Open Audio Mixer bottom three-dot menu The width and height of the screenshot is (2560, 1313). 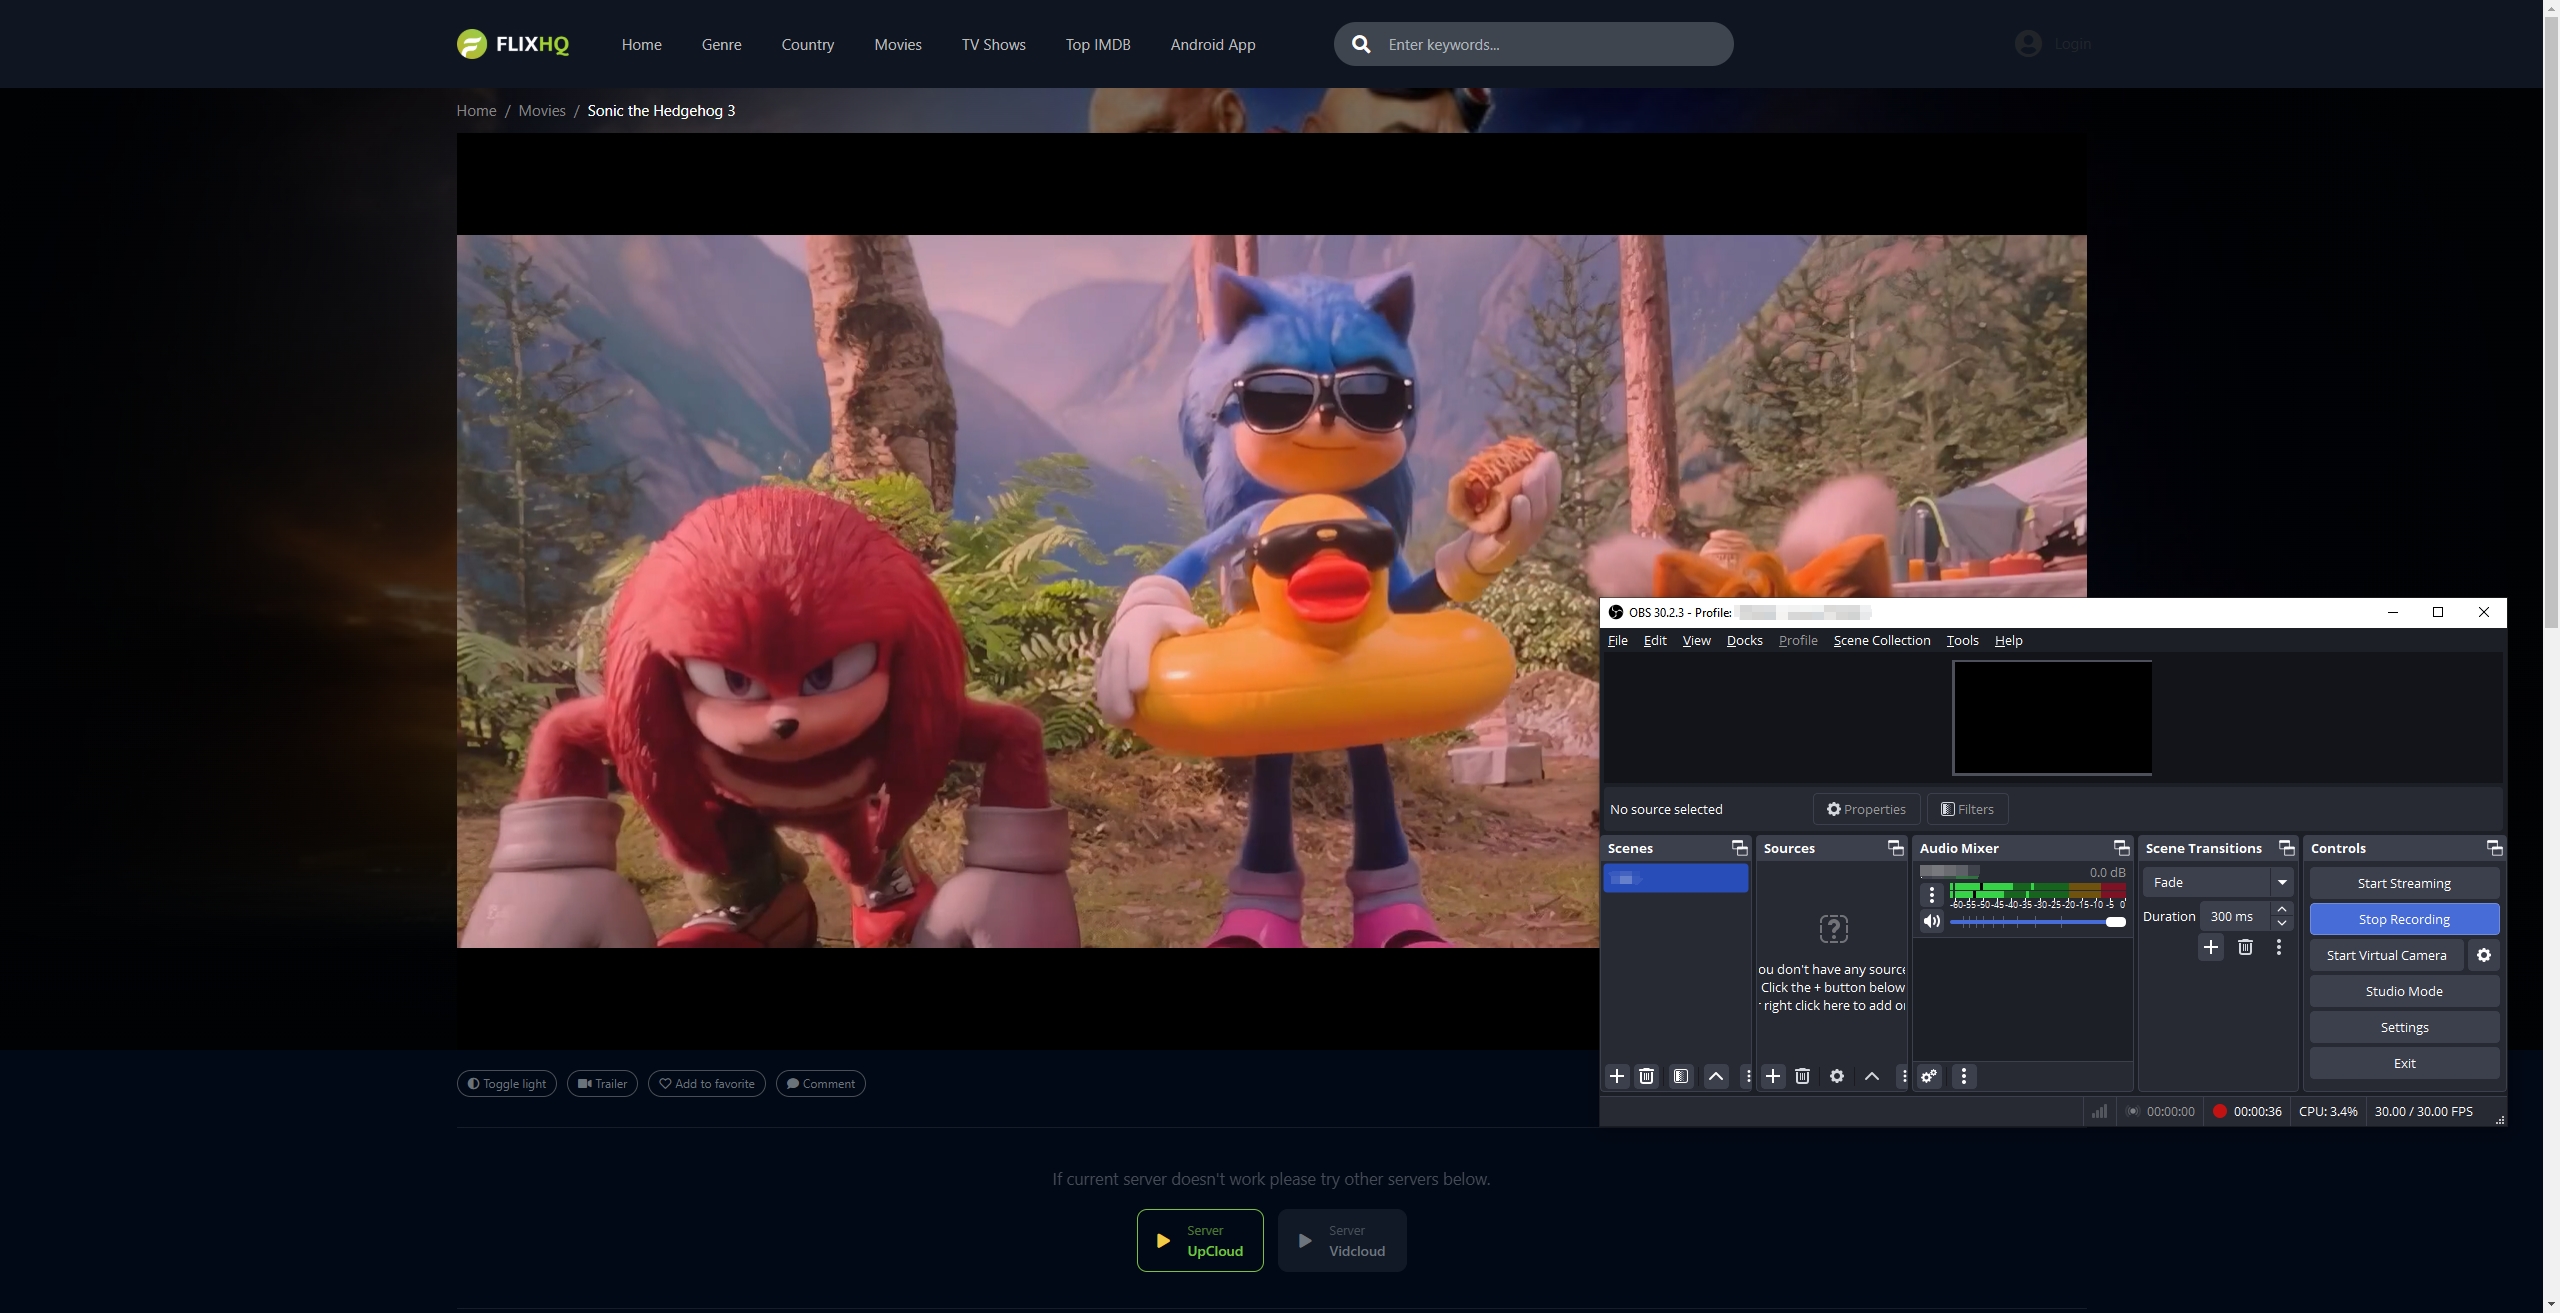coord(1964,1076)
